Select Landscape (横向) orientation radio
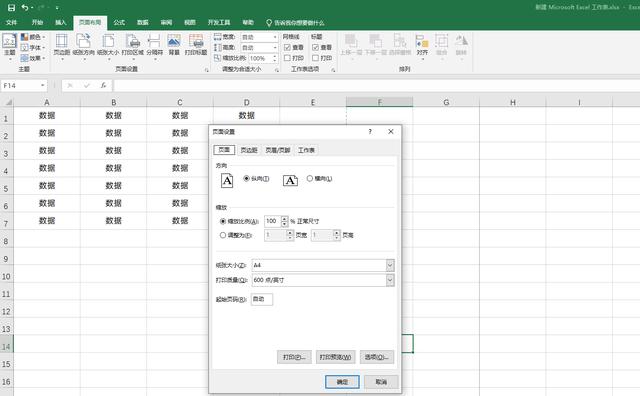640x396 pixels. pos(309,178)
